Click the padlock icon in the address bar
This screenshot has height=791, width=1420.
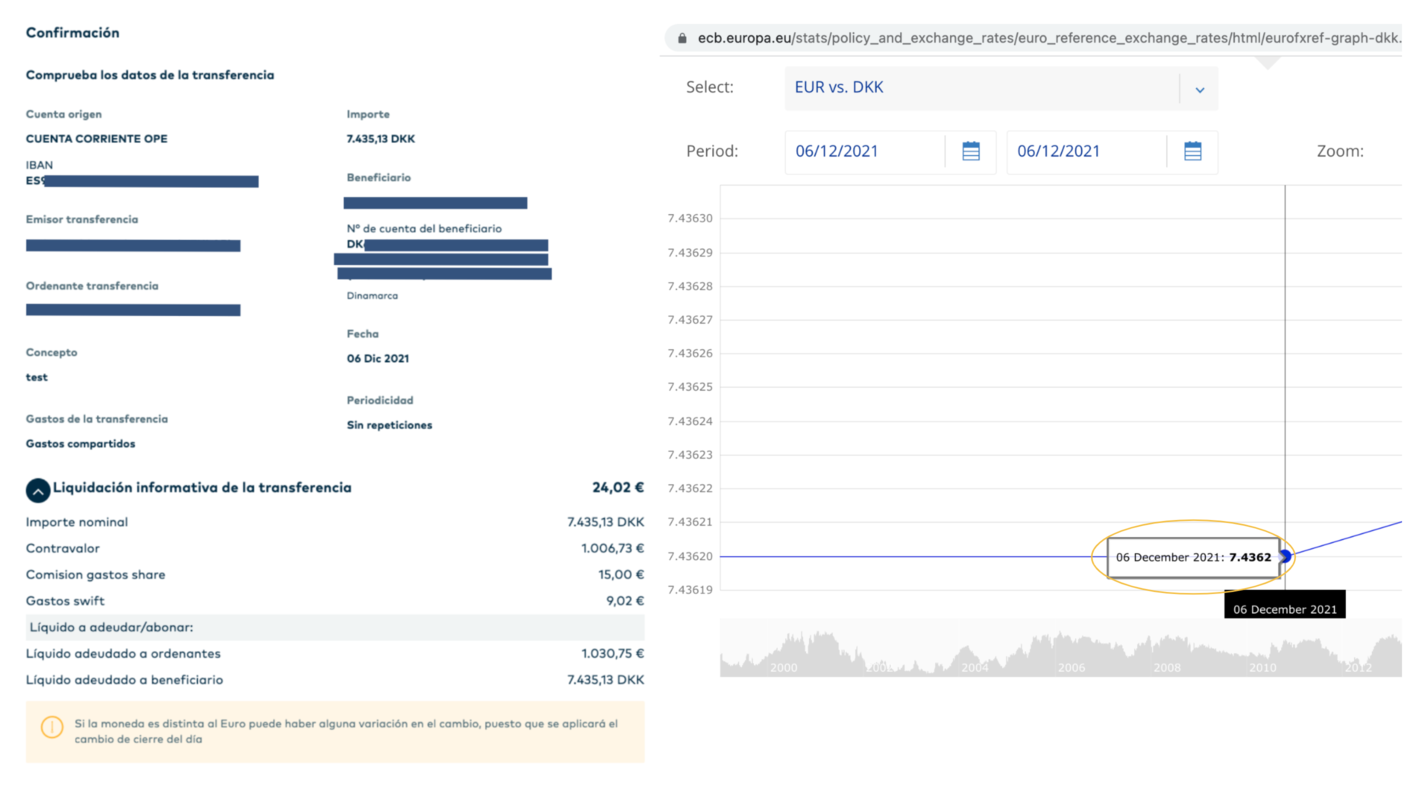coord(681,37)
